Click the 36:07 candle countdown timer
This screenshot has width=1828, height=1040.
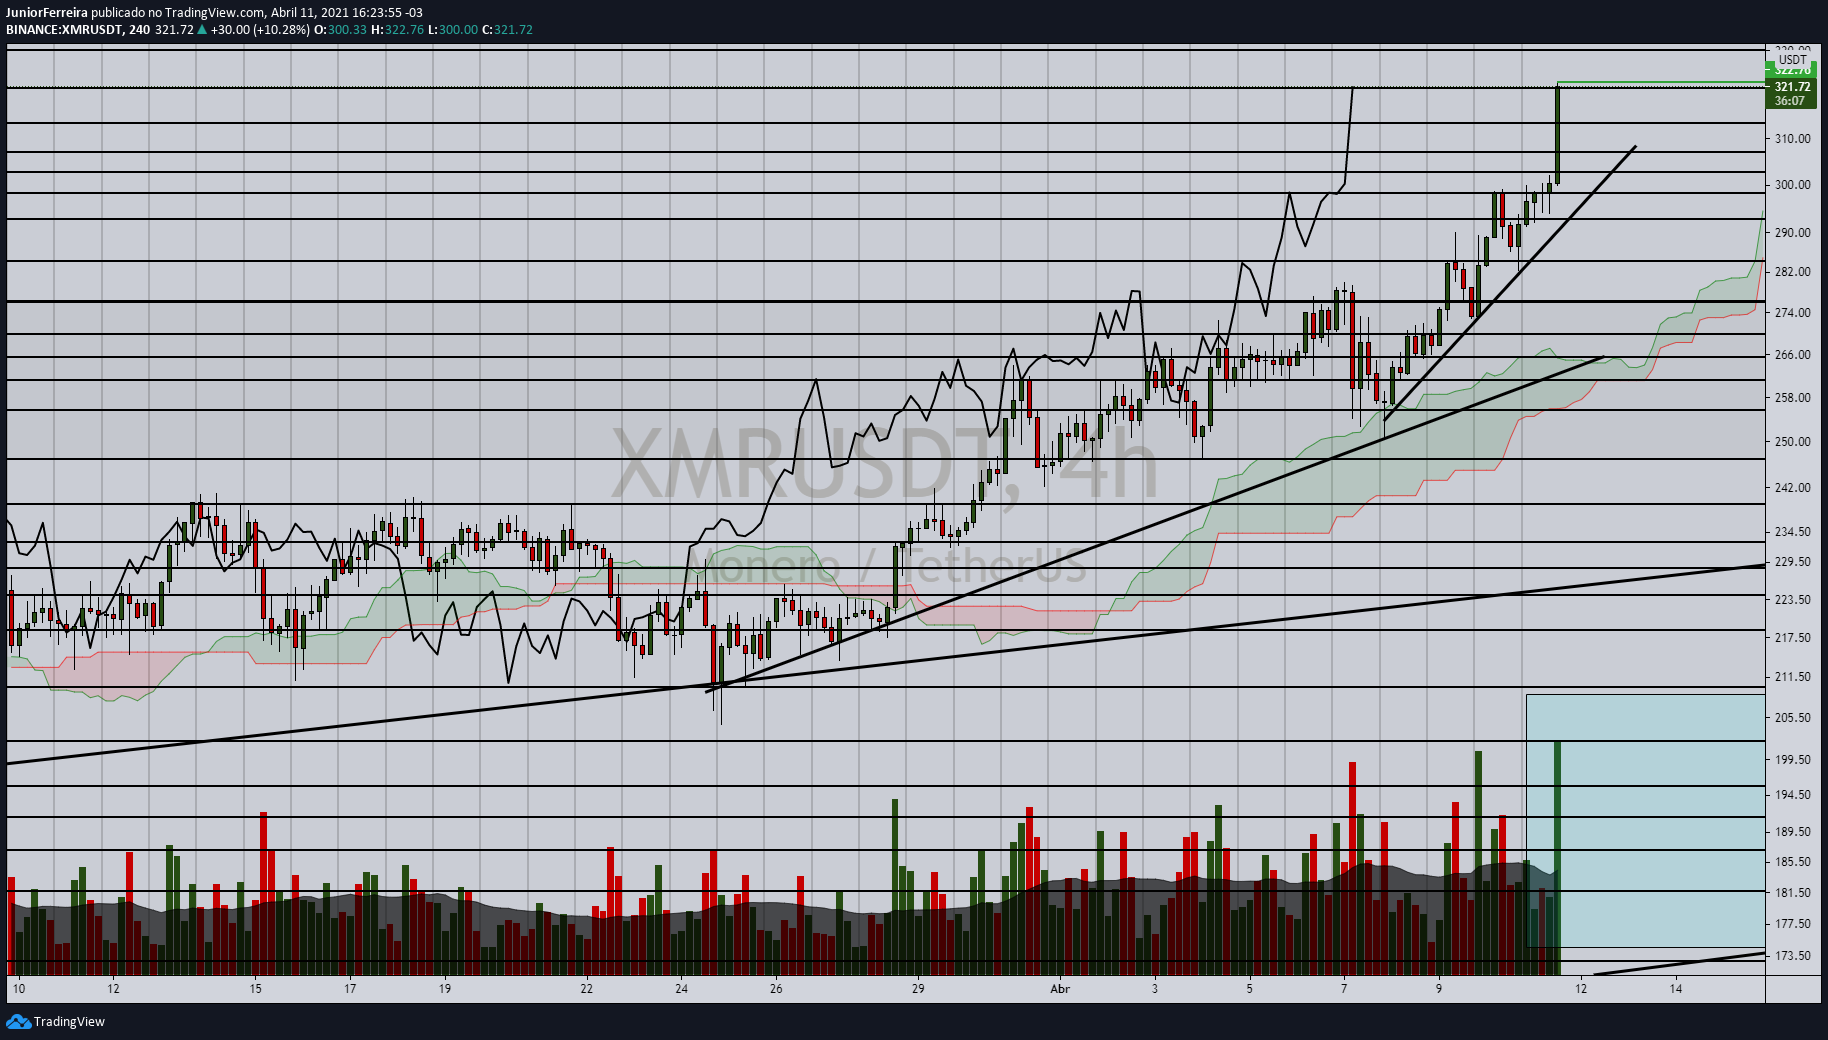[1790, 101]
